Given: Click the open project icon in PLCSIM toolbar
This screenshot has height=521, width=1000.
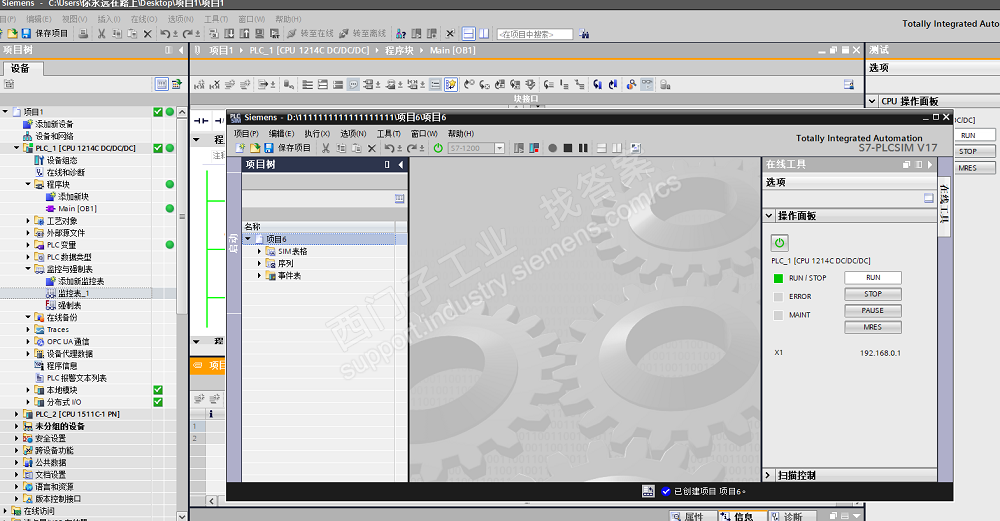Looking at the screenshot, I should [254, 148].
